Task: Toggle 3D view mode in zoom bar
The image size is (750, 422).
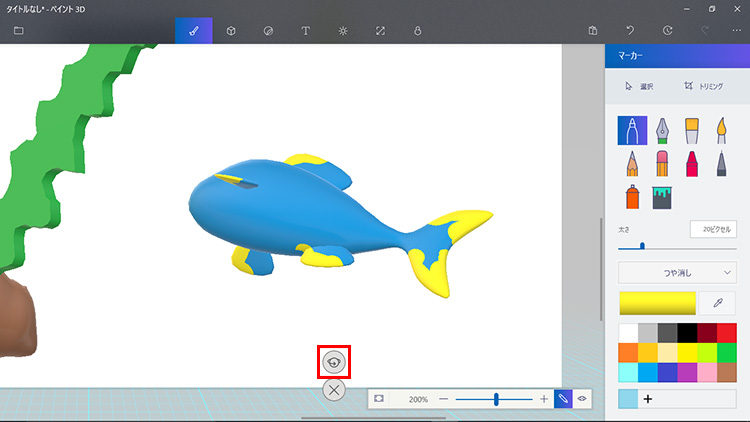Action: 582,398
